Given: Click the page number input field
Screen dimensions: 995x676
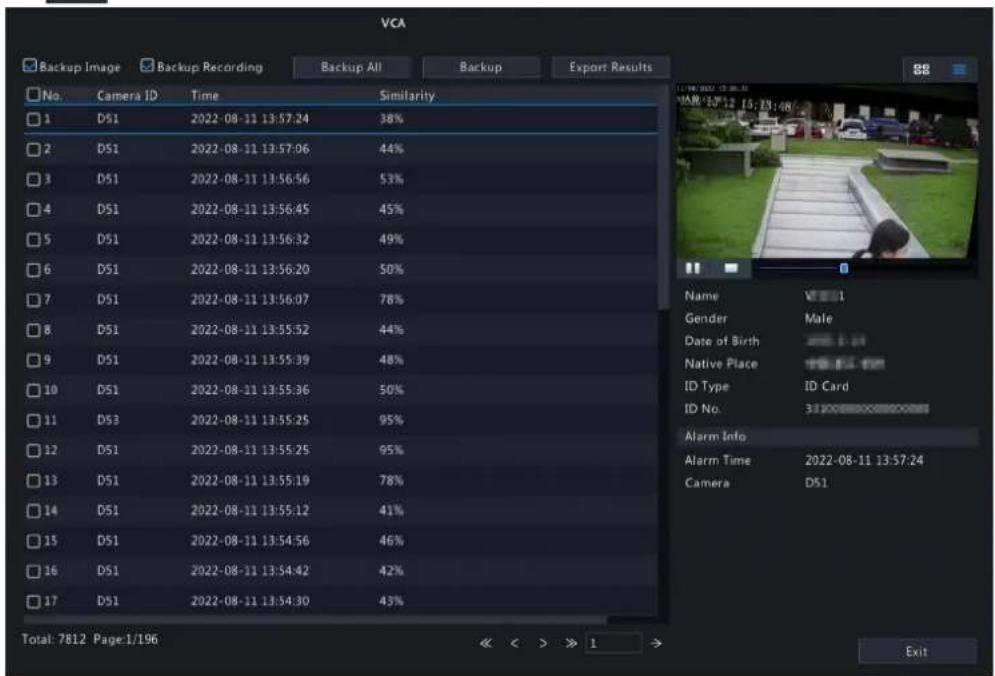Looking at the screenshot, I should tap(613, 643).
